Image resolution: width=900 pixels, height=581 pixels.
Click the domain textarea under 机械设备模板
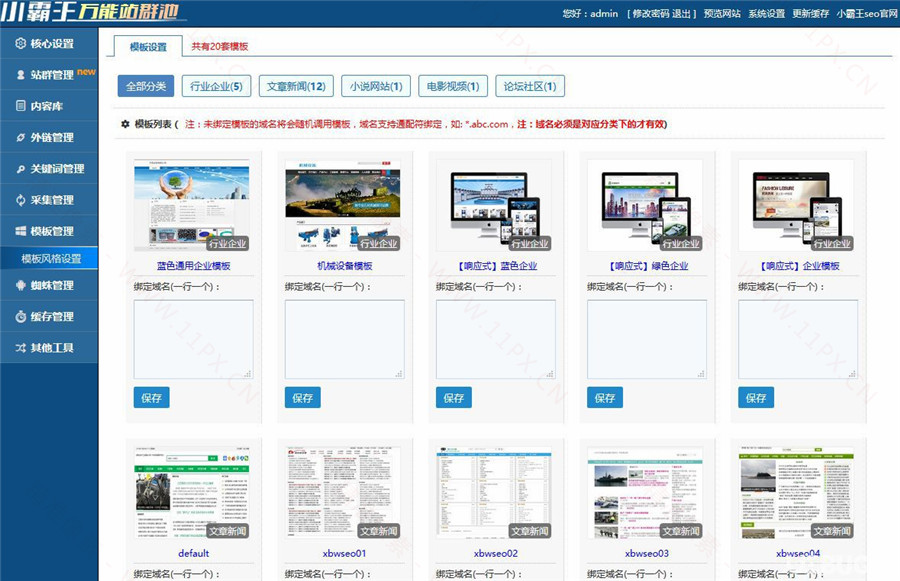pos(344,339)
